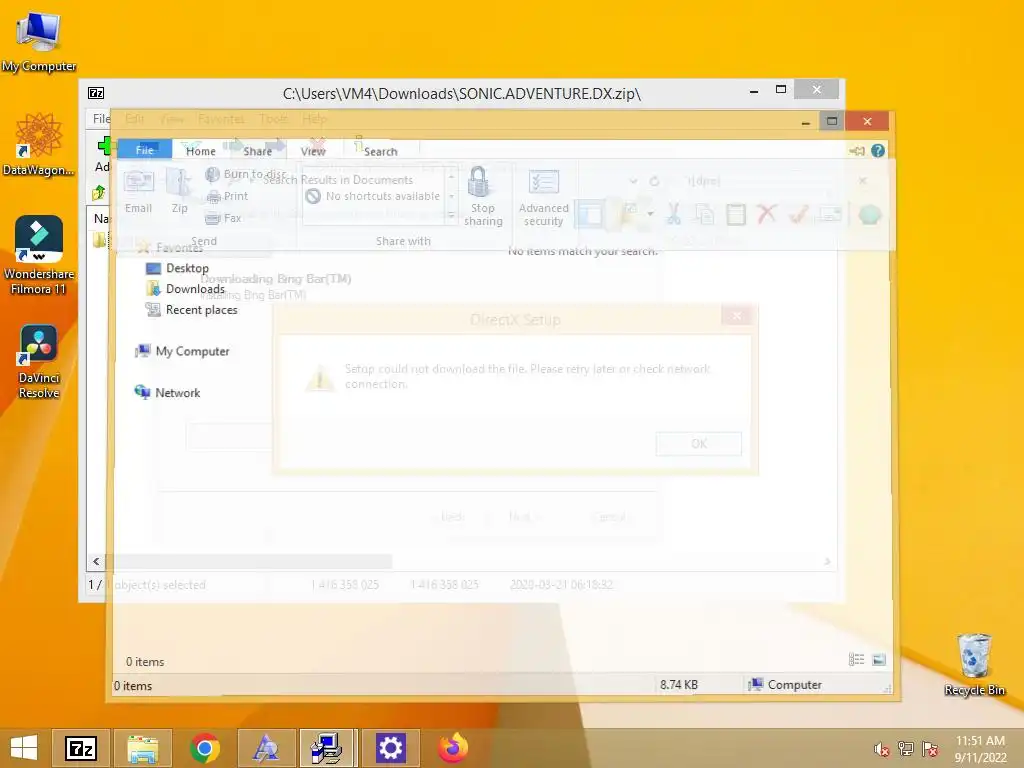Click the network tray icon
This screenshot has height=768, width=1024.
point(906,749)
